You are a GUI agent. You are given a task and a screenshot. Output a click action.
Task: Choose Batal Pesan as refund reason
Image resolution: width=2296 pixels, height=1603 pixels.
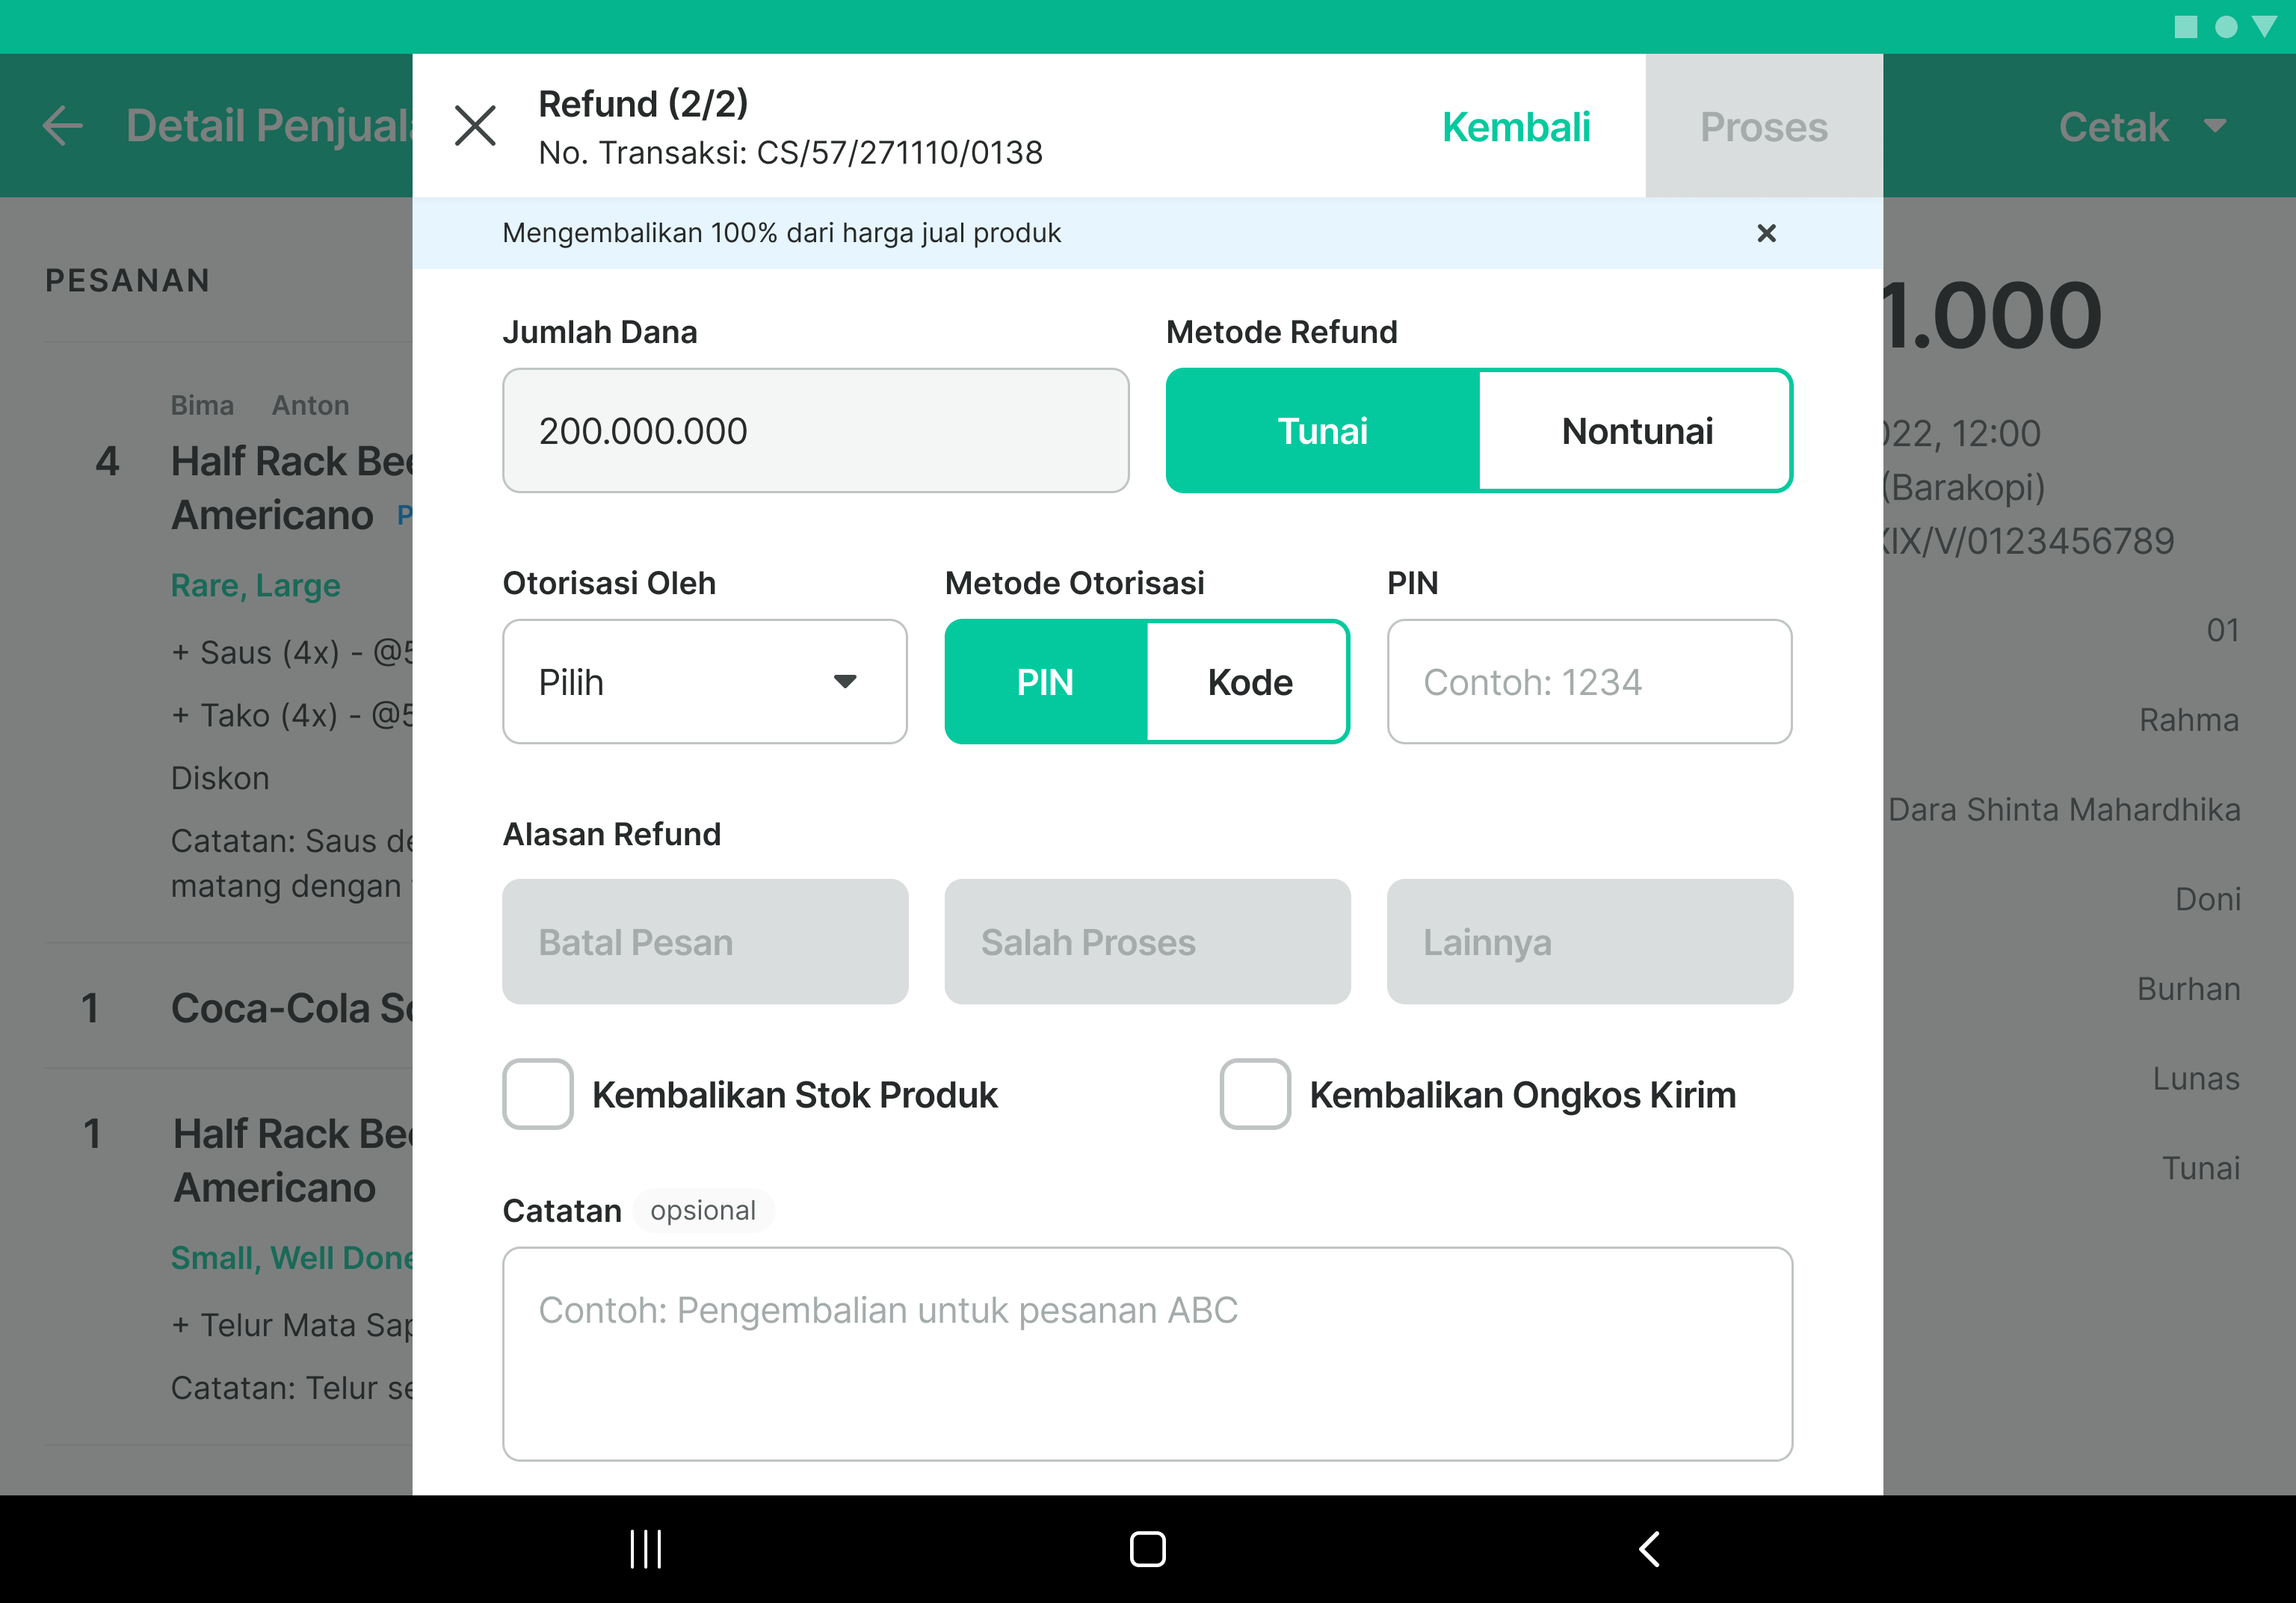point(704,941)
